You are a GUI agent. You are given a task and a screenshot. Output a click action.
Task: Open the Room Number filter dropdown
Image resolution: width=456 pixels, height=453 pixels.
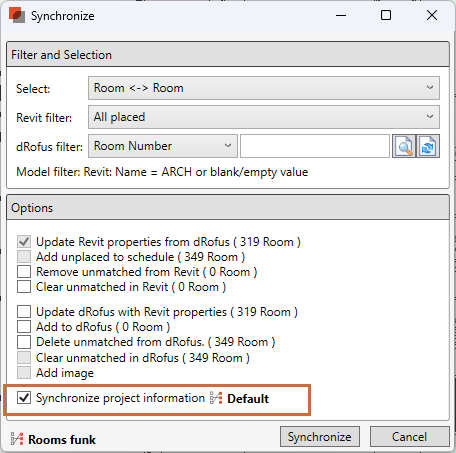[163, 146]
